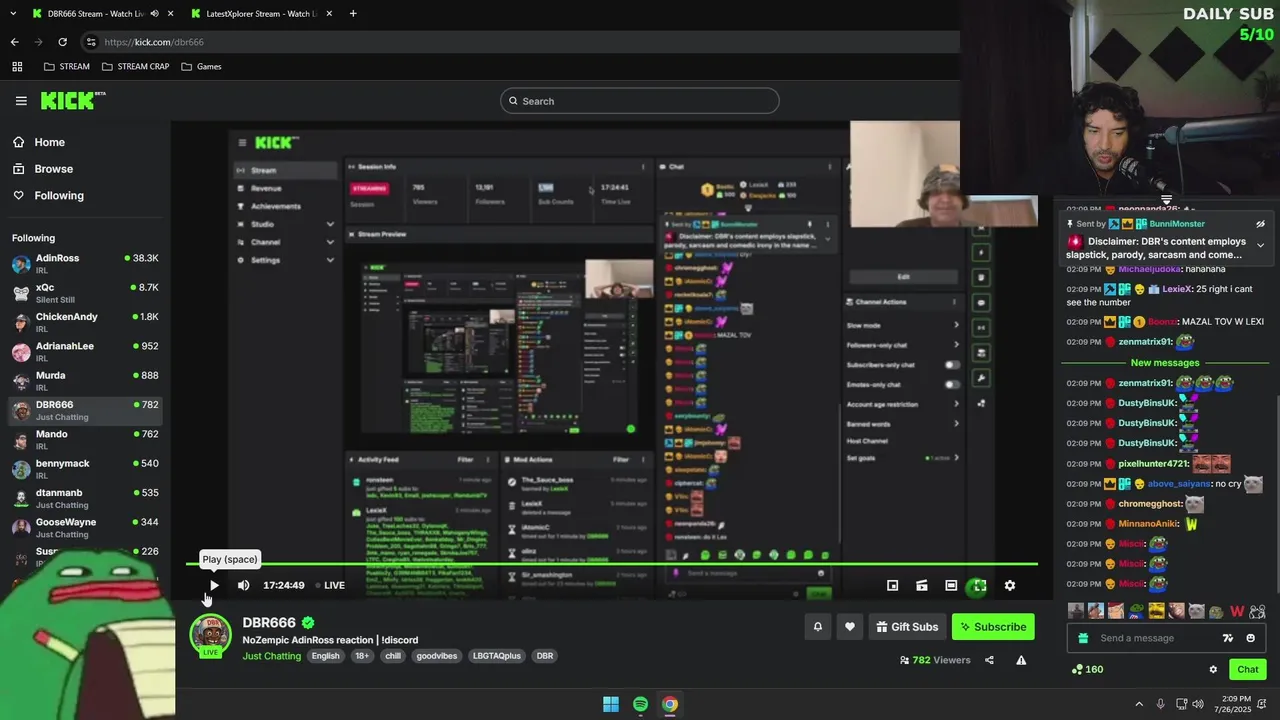The image size is (1280, 720).
Task: Switch to theater mode in player
Action: 951,585
